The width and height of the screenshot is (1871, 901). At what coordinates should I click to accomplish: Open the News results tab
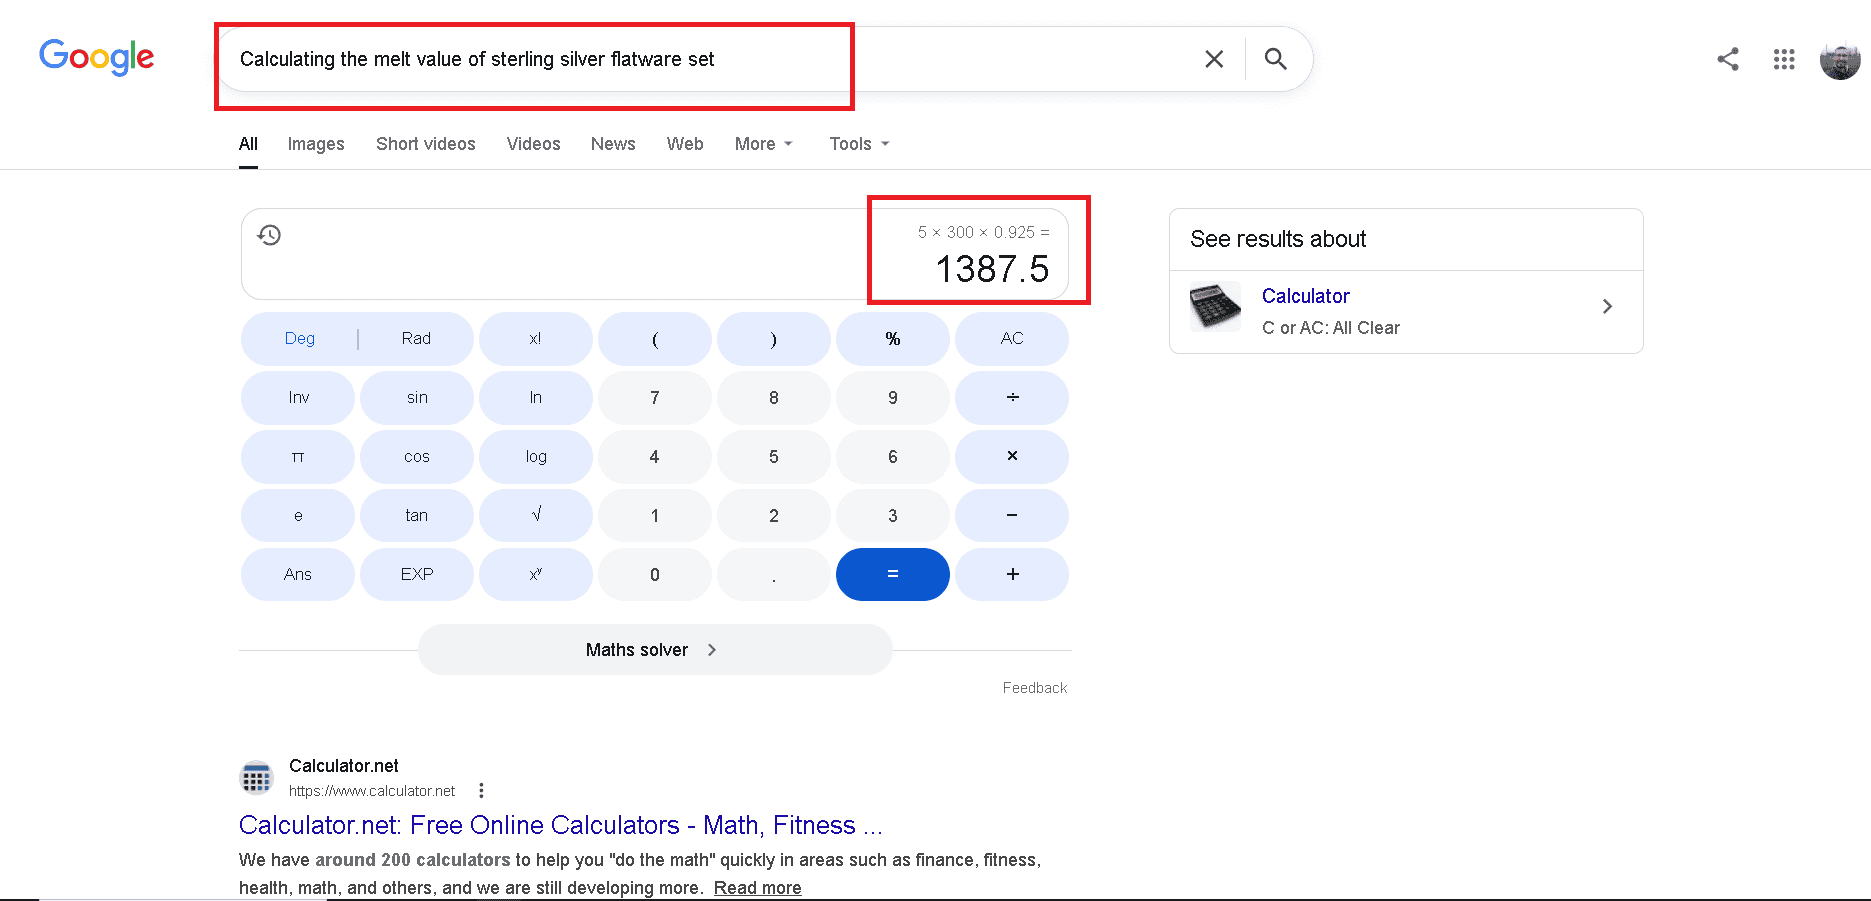612,143
